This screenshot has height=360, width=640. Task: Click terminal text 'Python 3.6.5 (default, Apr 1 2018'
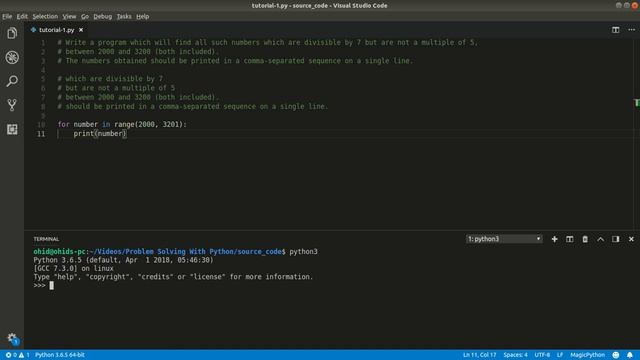[123, 260]
